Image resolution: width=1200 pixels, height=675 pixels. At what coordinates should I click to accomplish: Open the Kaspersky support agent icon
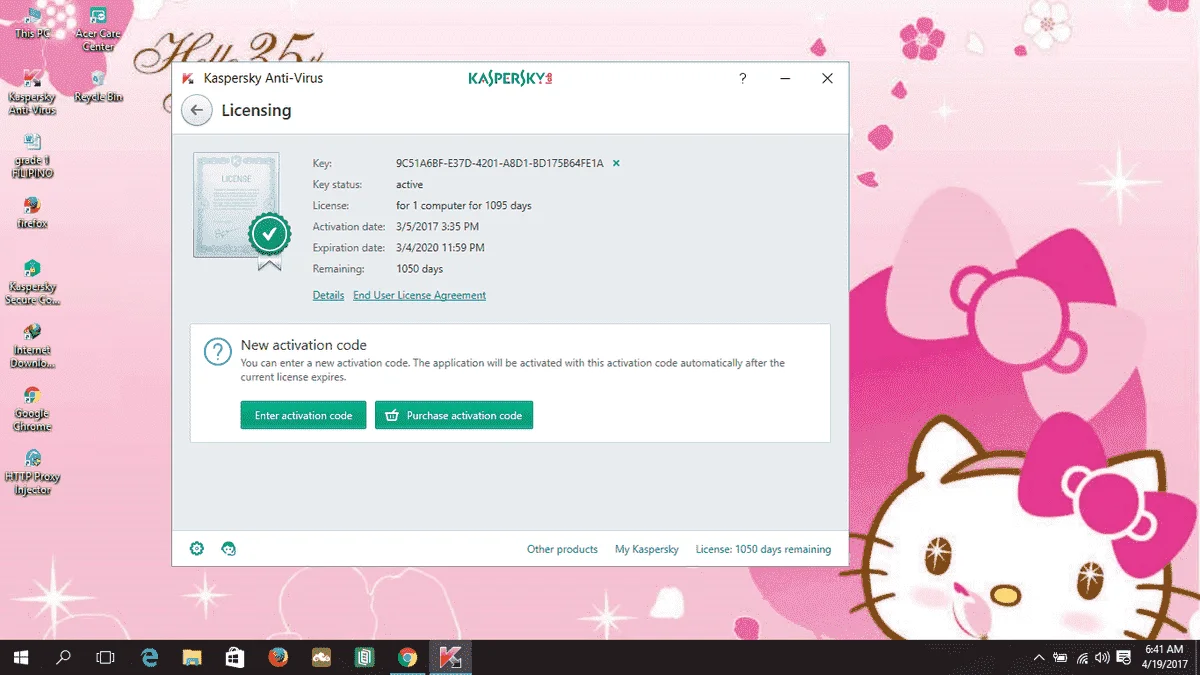click(229, 549)
